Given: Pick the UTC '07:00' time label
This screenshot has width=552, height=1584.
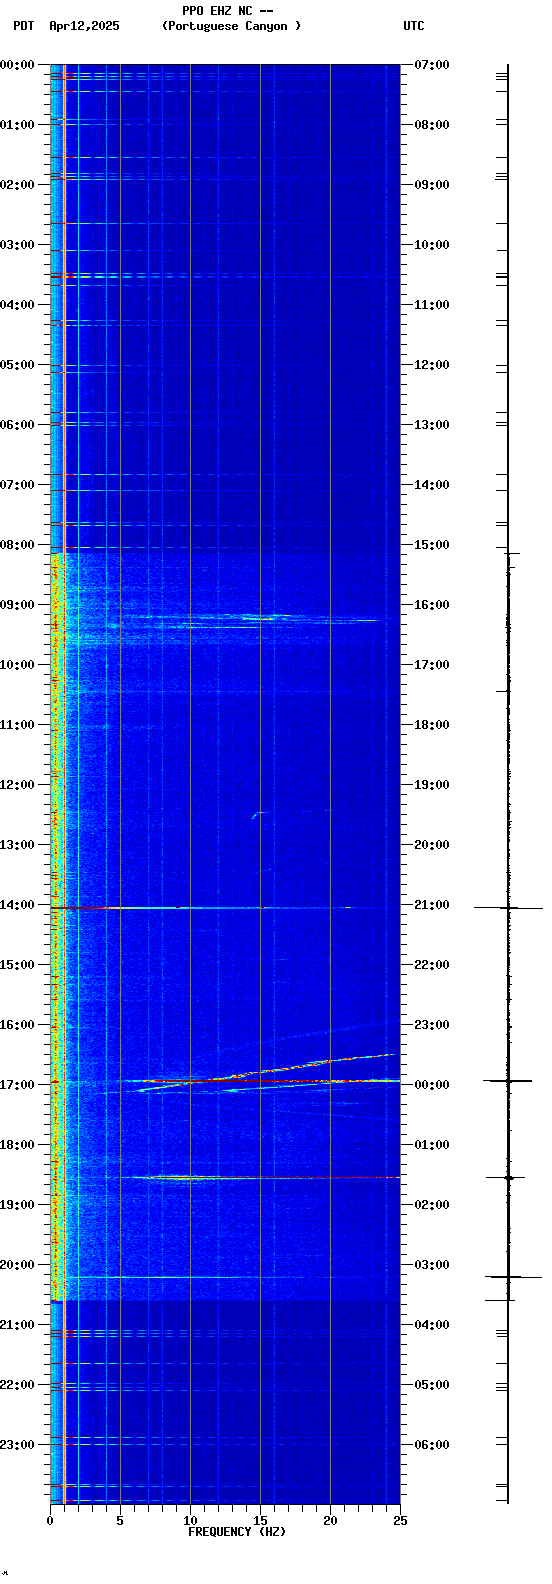Looking at the screenshot, I should [x=431, y=65].
